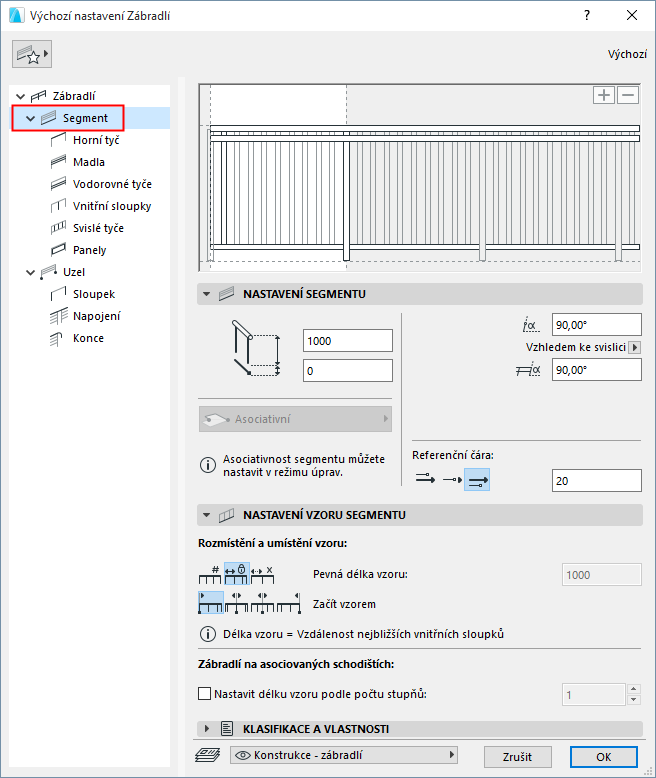This screenshot has height=778, width=656.
Task: Select Panely tree item
Action: pos(89,250)
